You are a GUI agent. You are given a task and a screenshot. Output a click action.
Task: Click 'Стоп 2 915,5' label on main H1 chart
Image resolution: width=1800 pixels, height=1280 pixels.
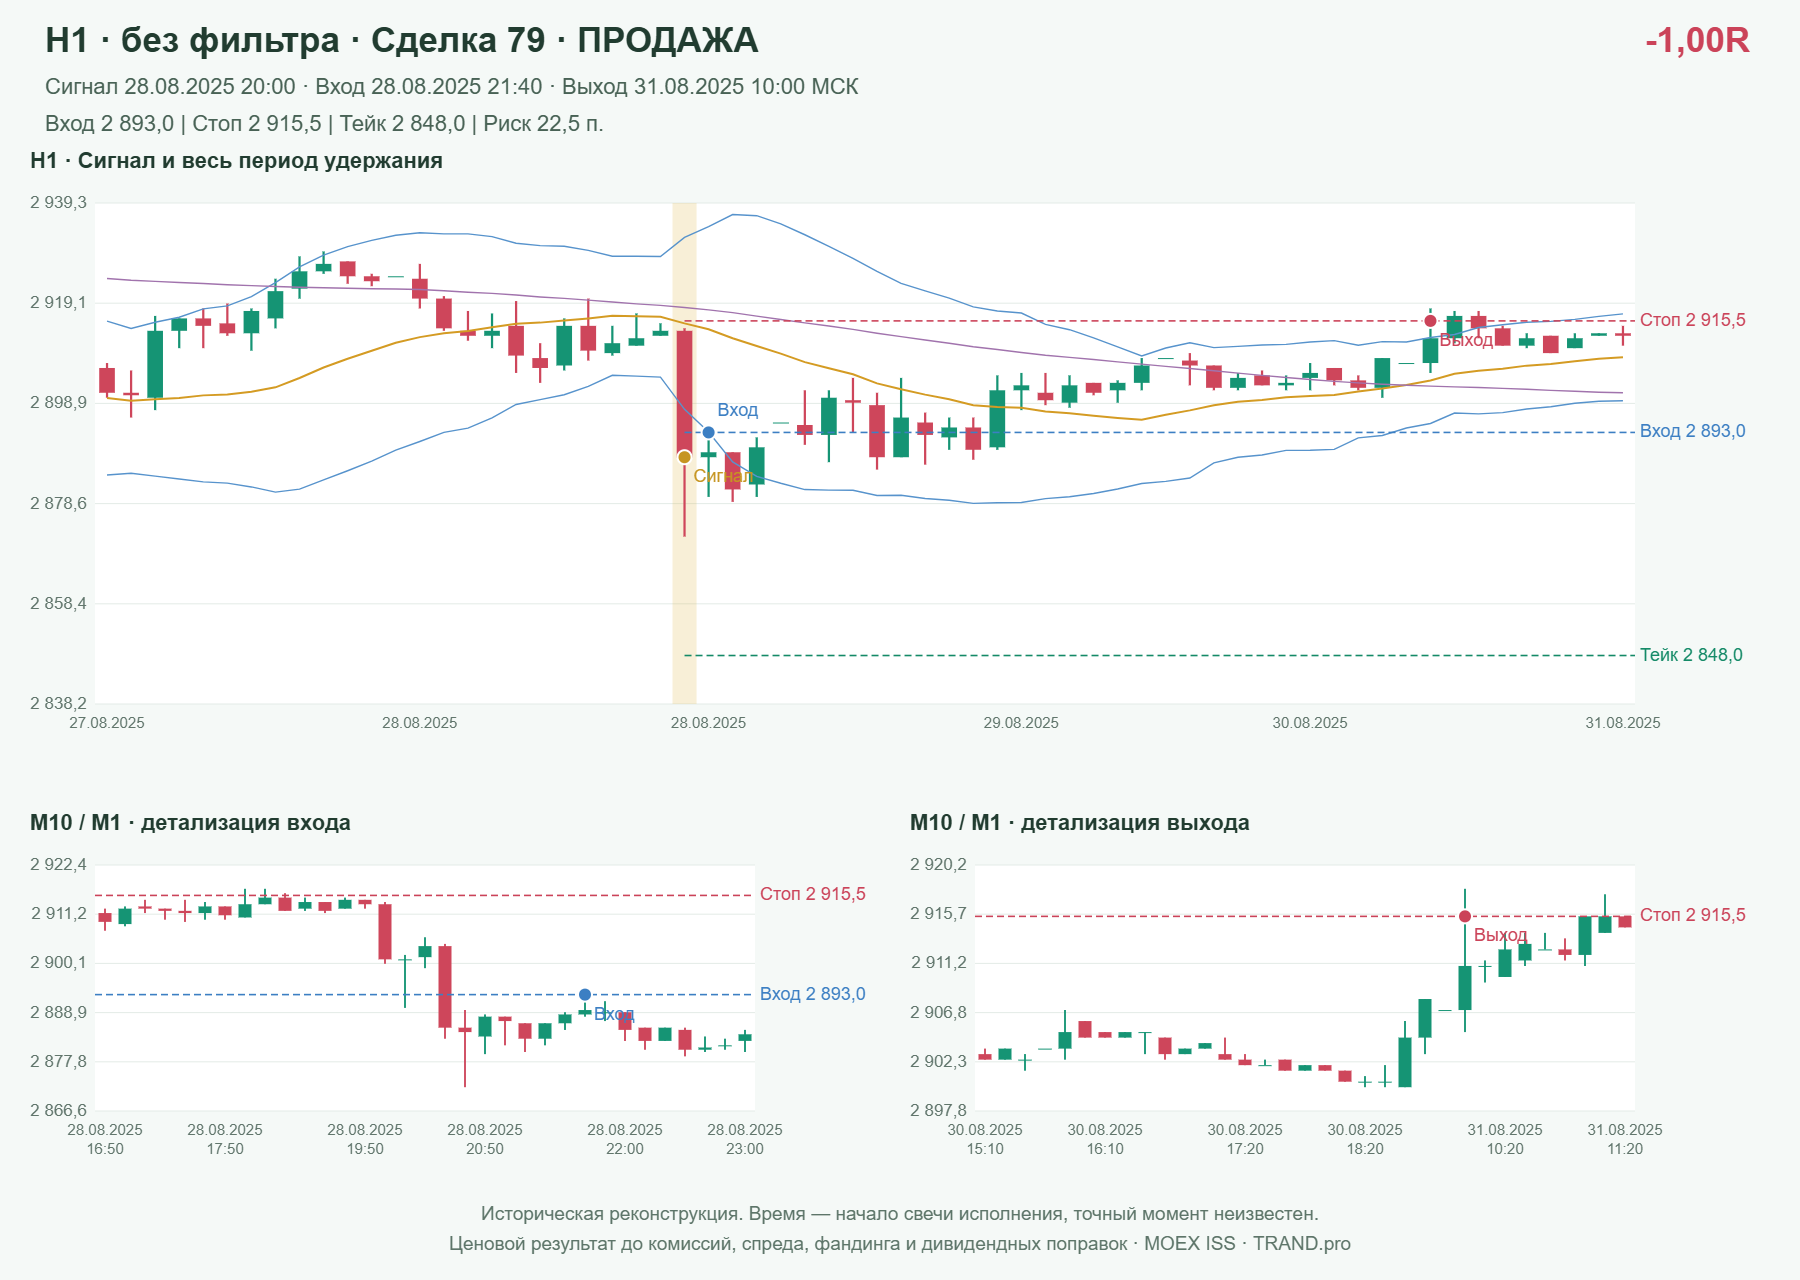coord(1693,320)
